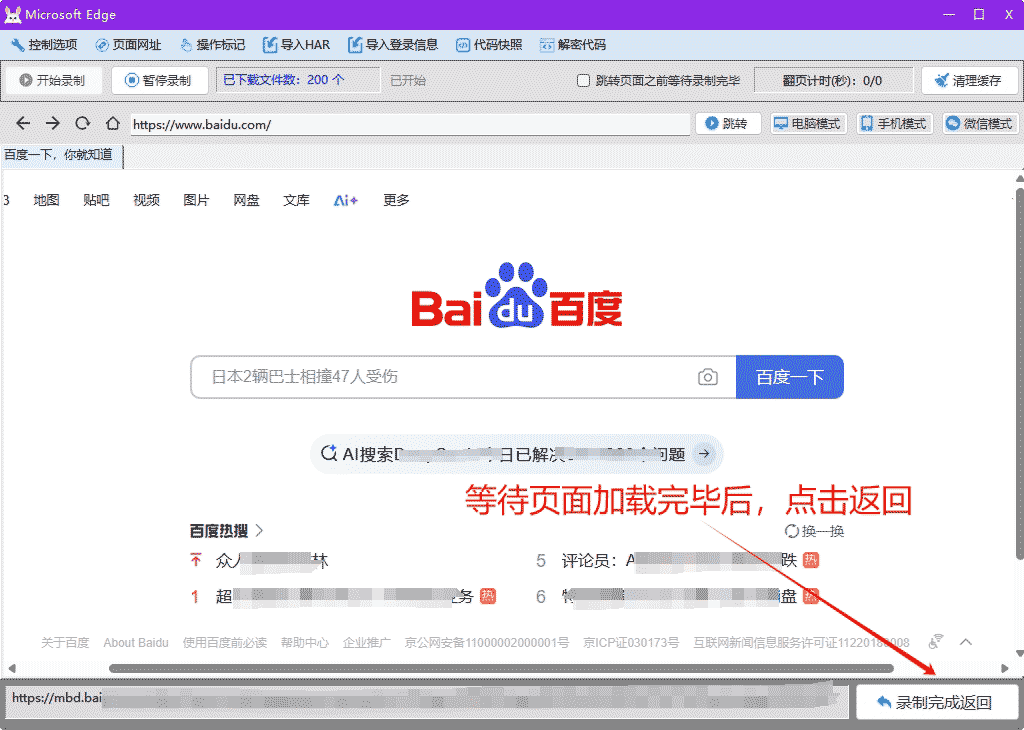The height and width of the screenshot is (730, 1024).
Task: Click the camera image-search icon
Action: point(708,377)
